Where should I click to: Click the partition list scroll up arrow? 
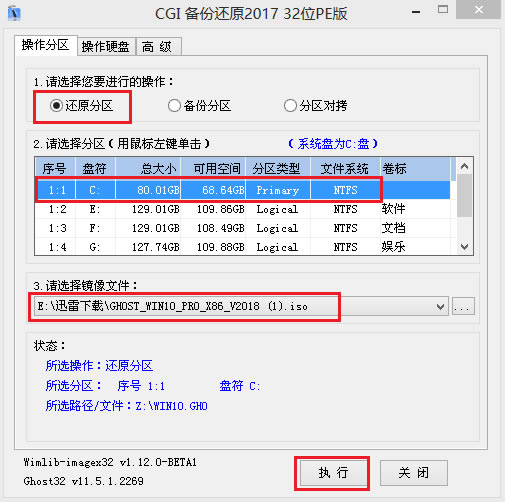pyautogui.click(x=465, y=166)
